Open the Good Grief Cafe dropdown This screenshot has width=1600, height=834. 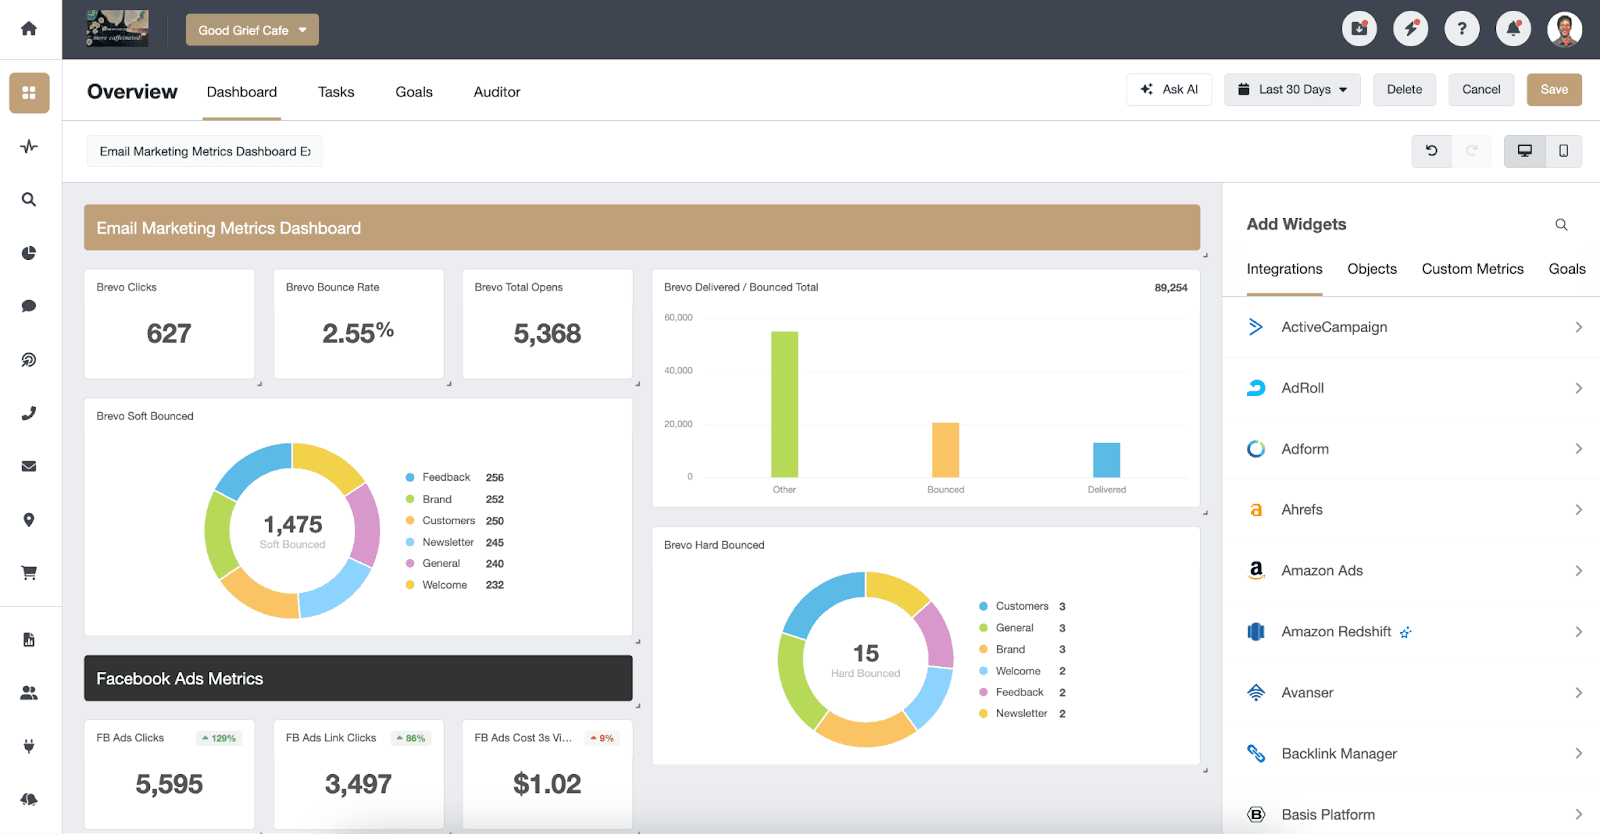[252, 30]
